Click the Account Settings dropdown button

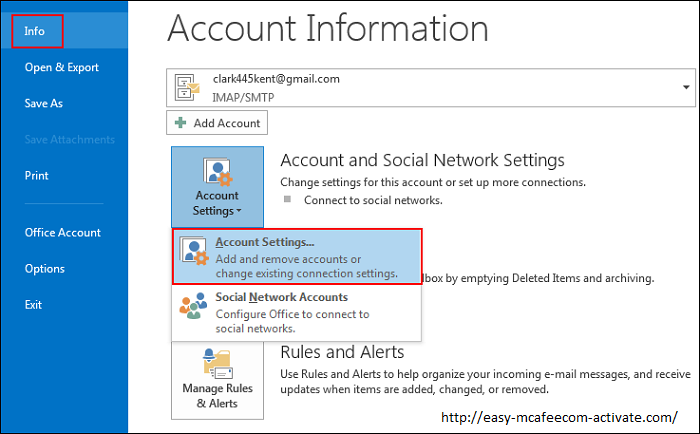click(x=217, y=187)
